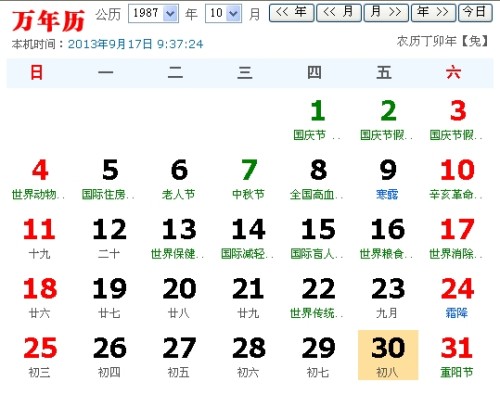Select October 1 国庆节 date

[317, 120]
